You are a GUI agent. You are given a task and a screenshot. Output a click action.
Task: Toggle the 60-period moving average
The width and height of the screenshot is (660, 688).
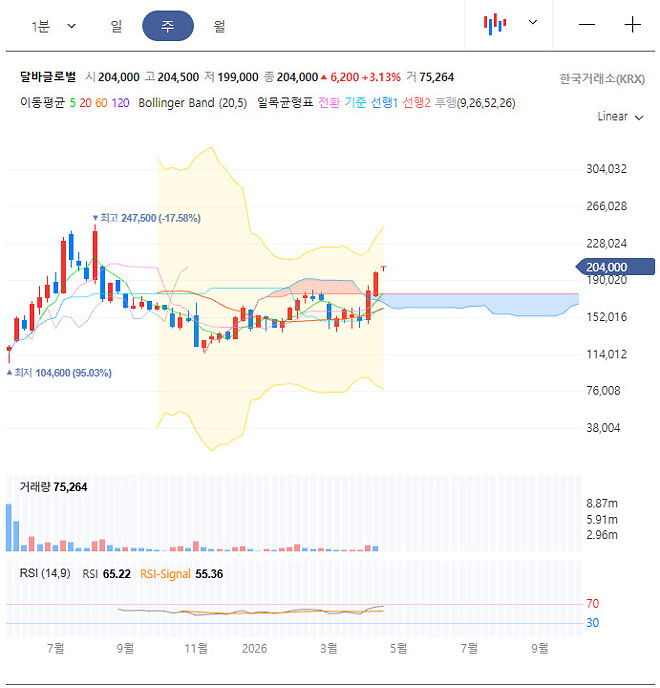[101, 103]
